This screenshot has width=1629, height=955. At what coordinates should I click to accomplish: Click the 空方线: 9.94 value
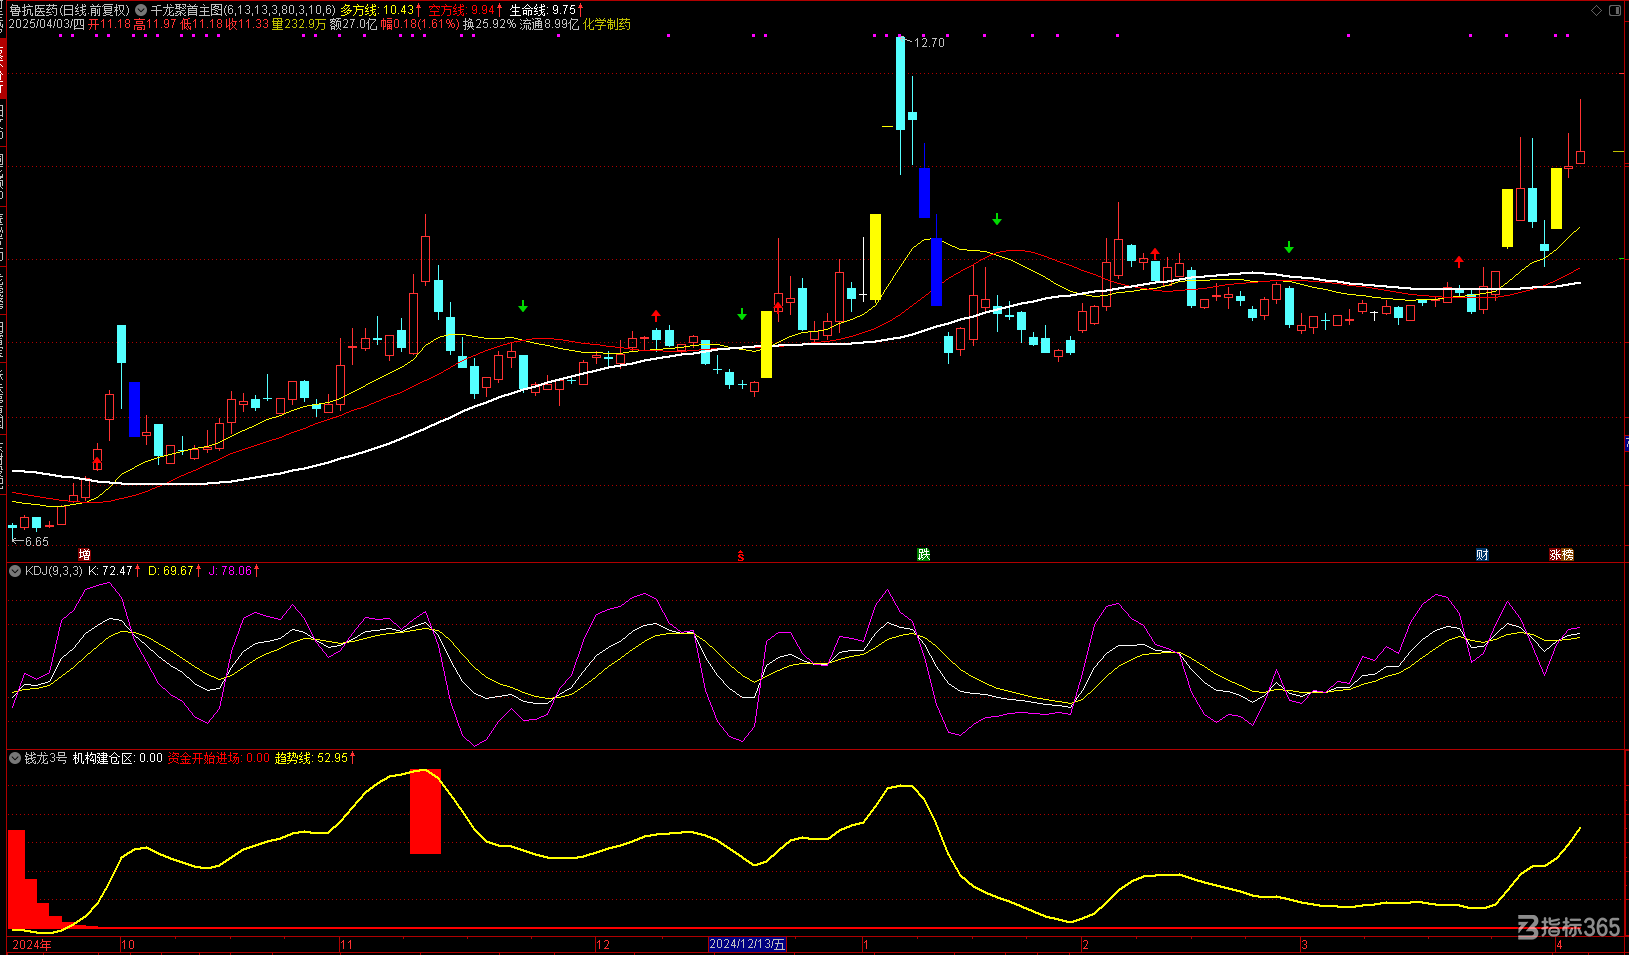[461, 10]
